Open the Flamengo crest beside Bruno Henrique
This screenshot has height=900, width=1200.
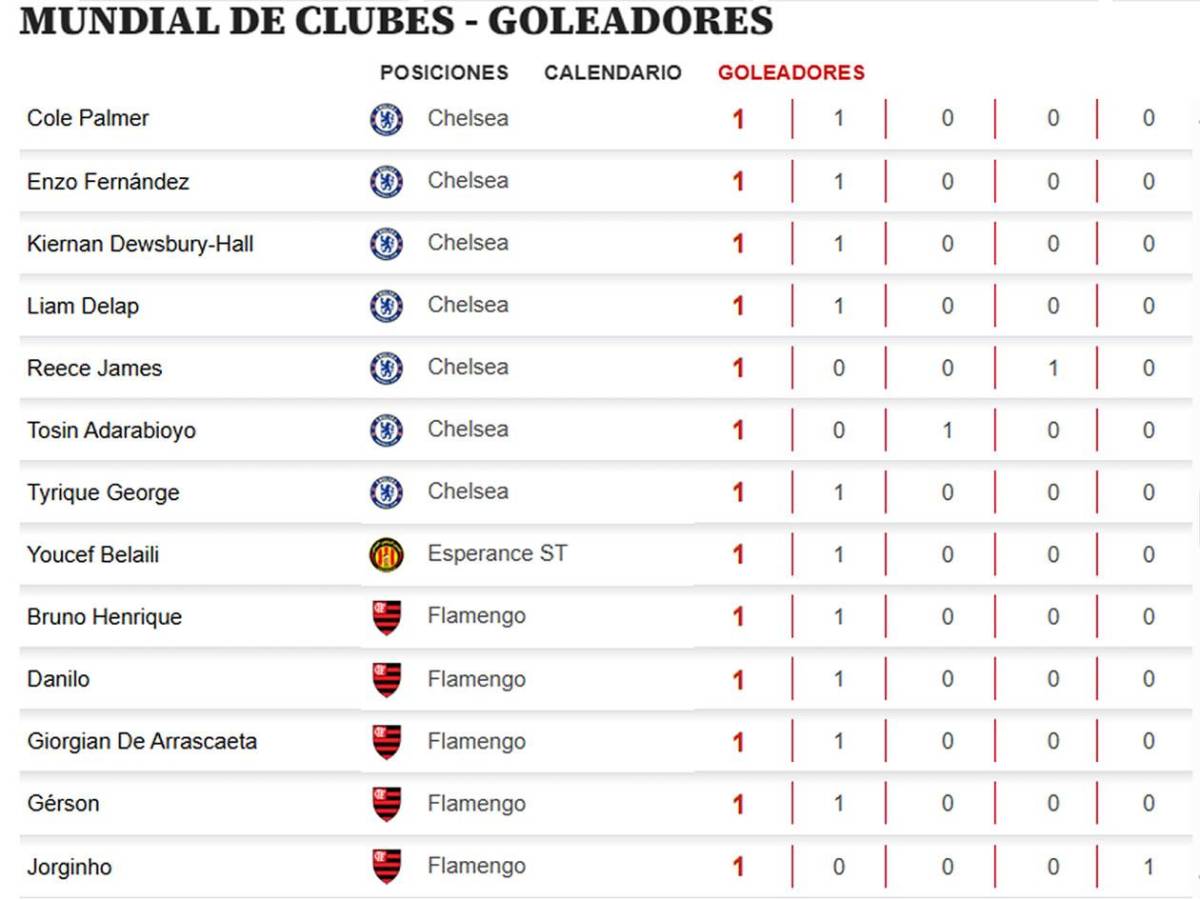click(385, 616)
